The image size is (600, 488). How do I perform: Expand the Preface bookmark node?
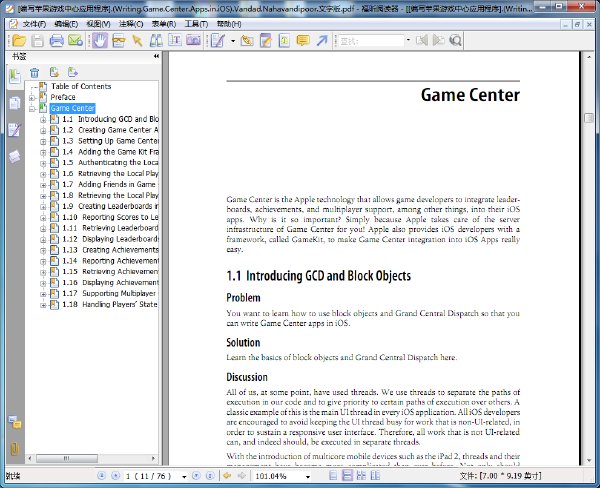click(x=32, y=98)
